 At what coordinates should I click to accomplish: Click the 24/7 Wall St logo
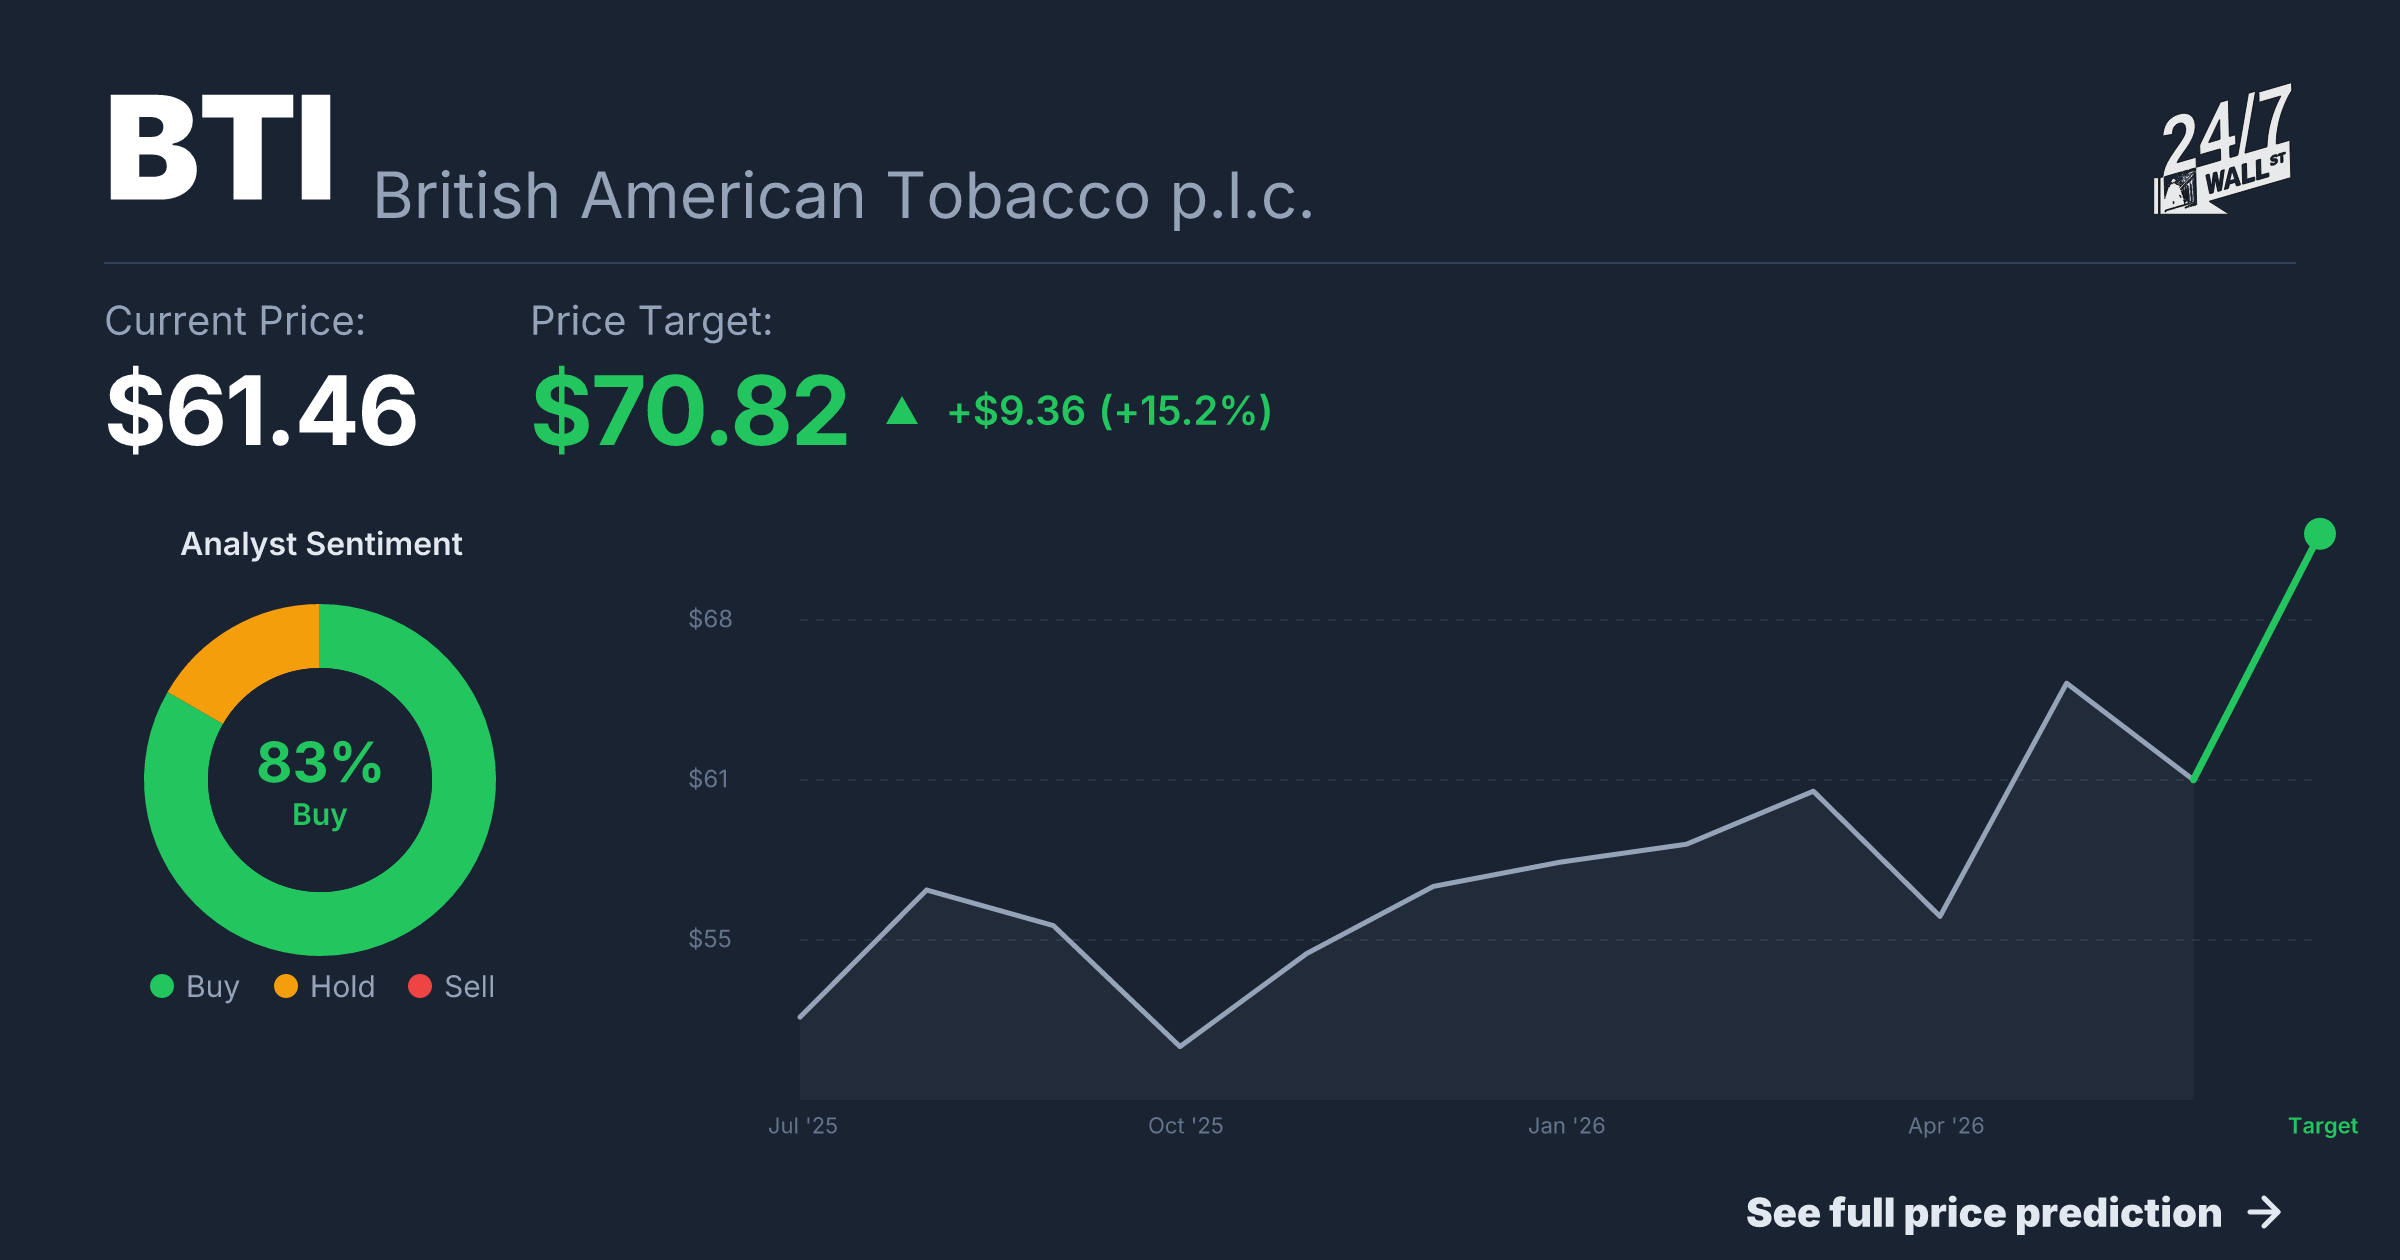2222,149
